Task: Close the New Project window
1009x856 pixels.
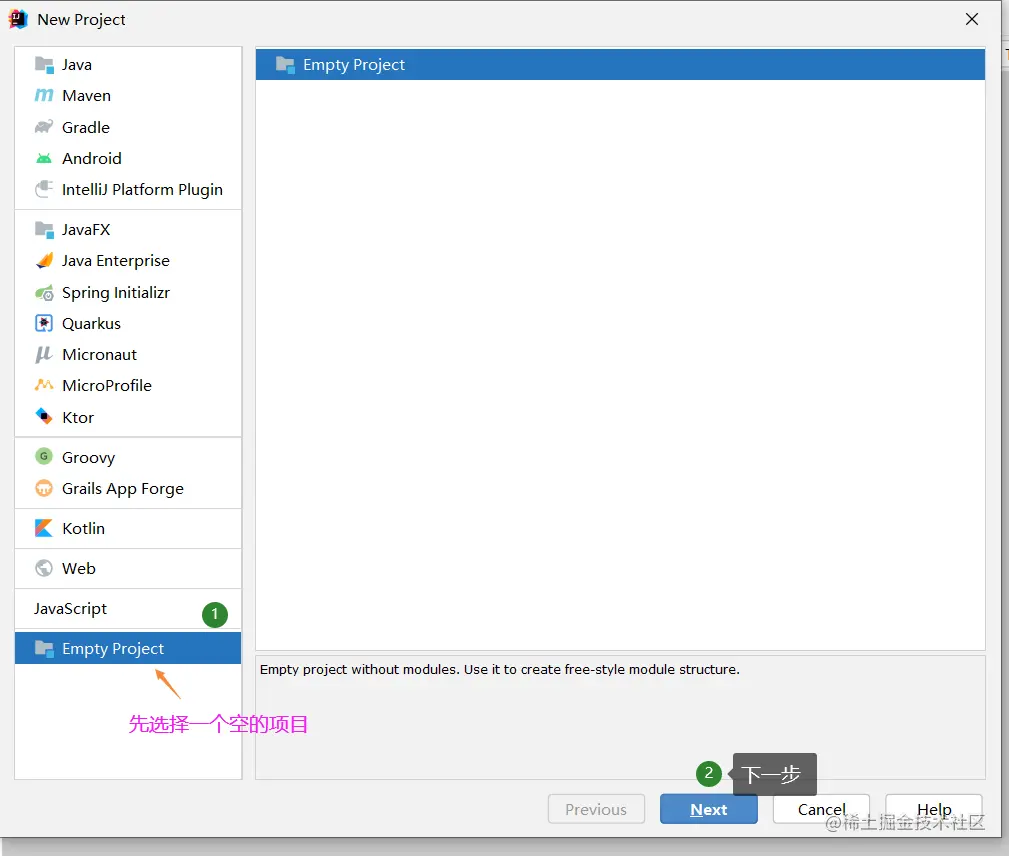Action: click(x=972, y=19)
